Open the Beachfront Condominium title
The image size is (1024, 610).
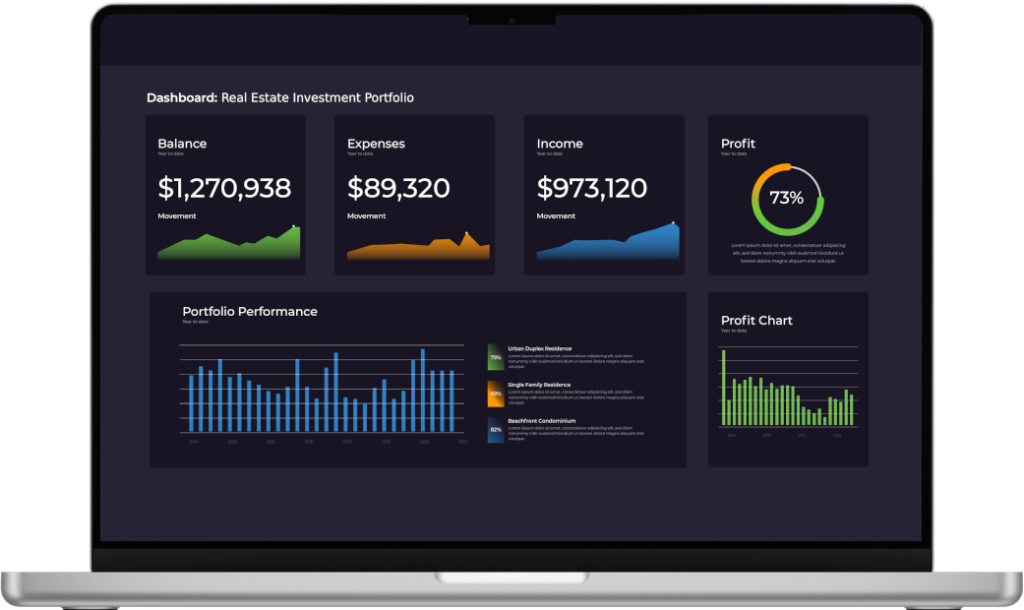[x=541, y=421]
